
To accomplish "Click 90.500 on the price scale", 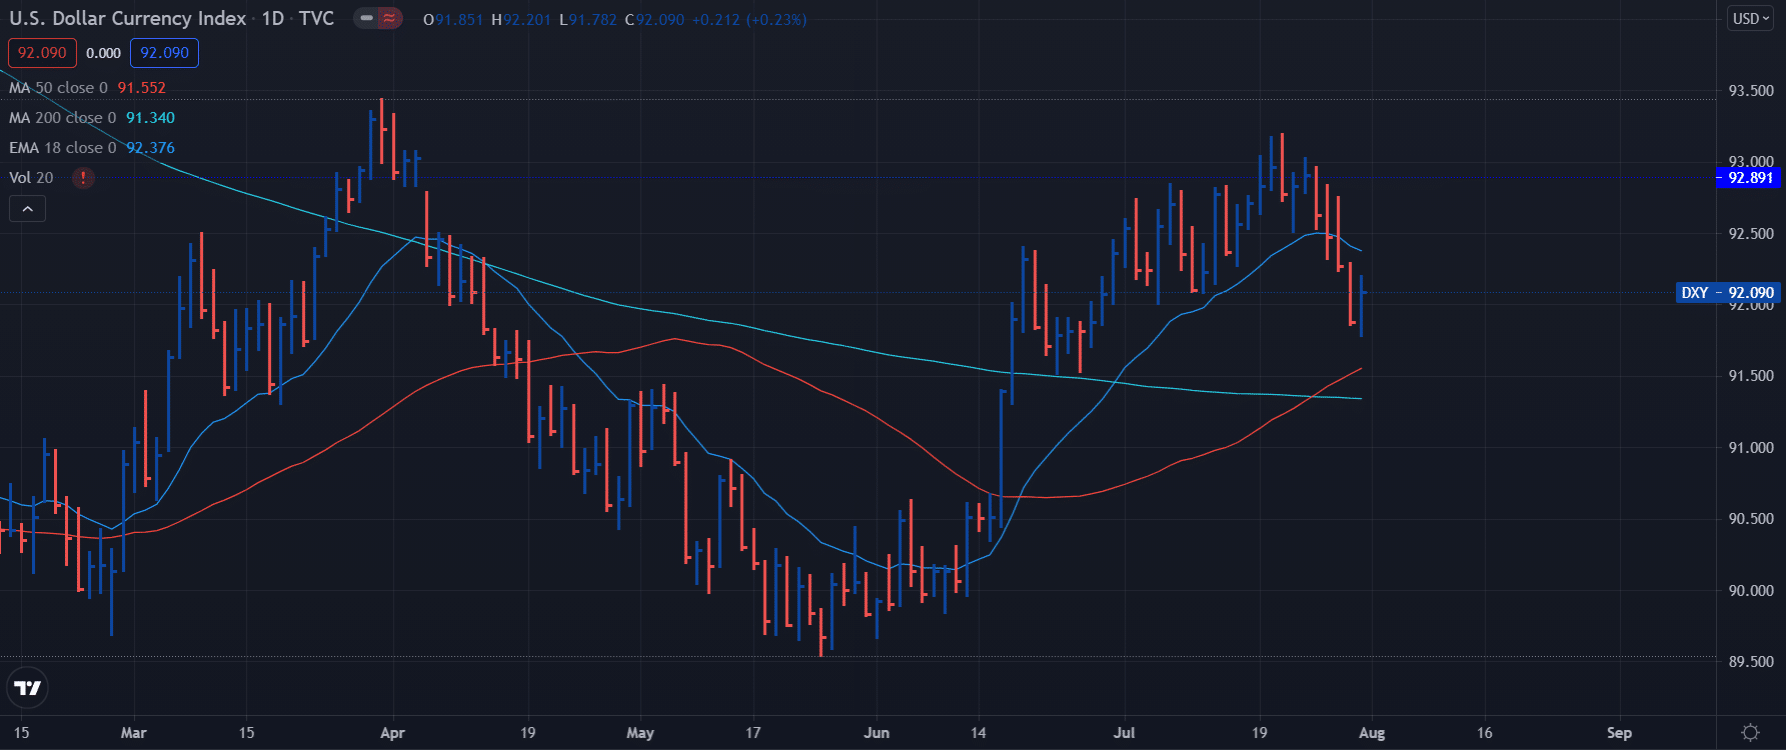I will 1751,519.
